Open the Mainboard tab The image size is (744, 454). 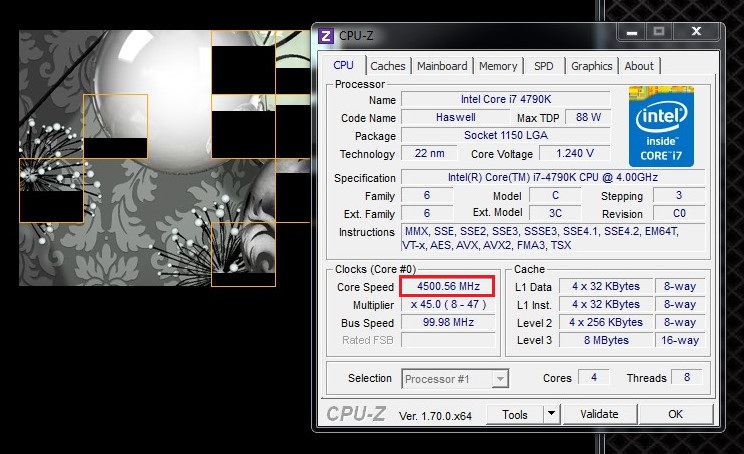[442, 66]
